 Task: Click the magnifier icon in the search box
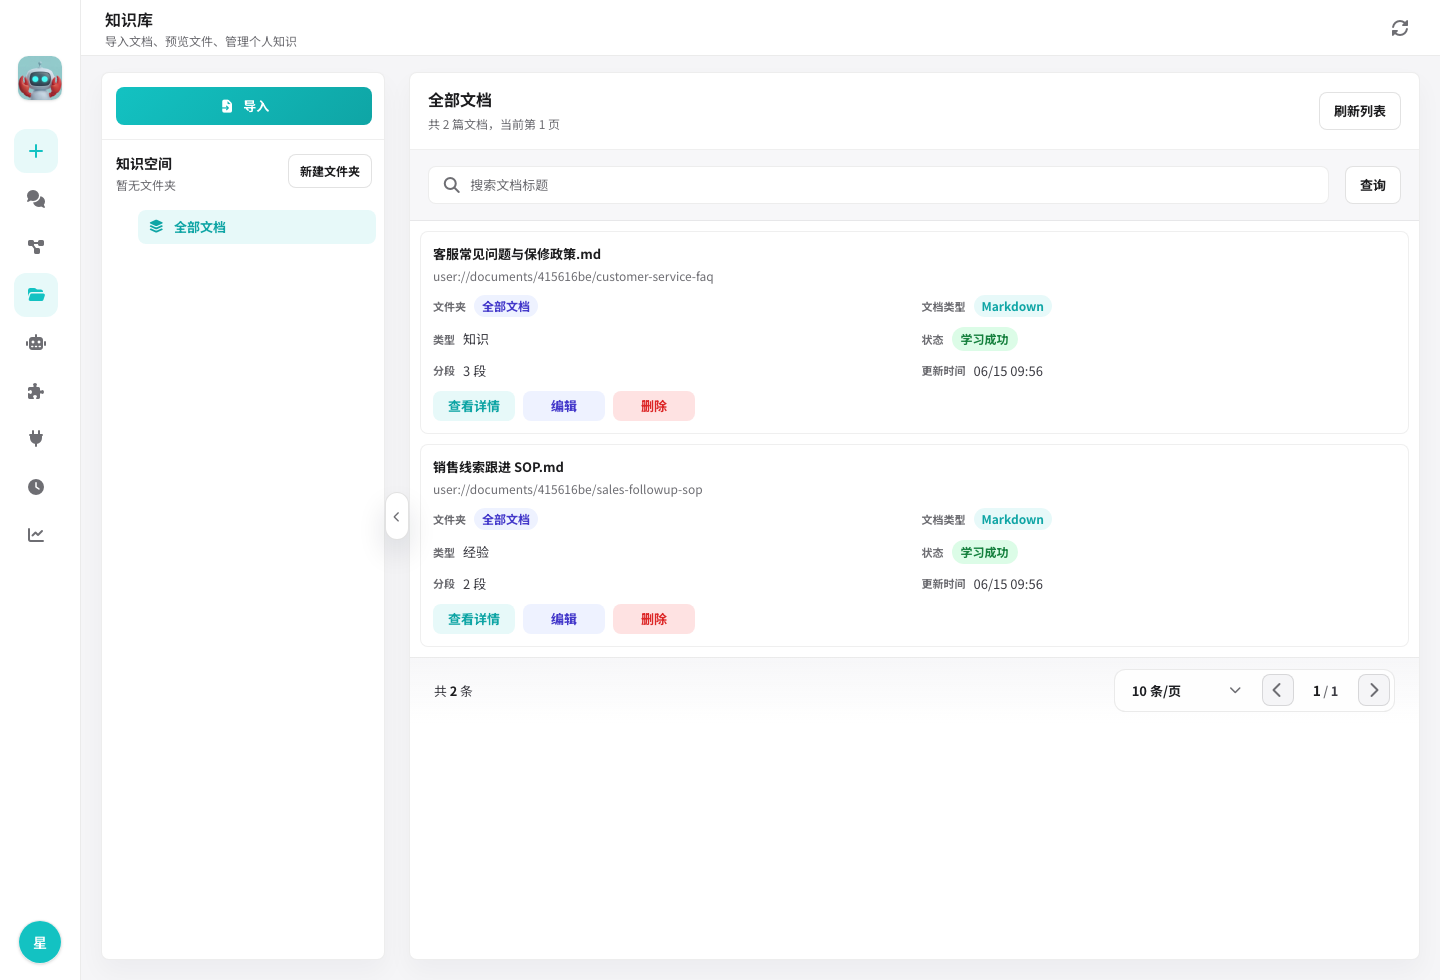tap(452, 185)
